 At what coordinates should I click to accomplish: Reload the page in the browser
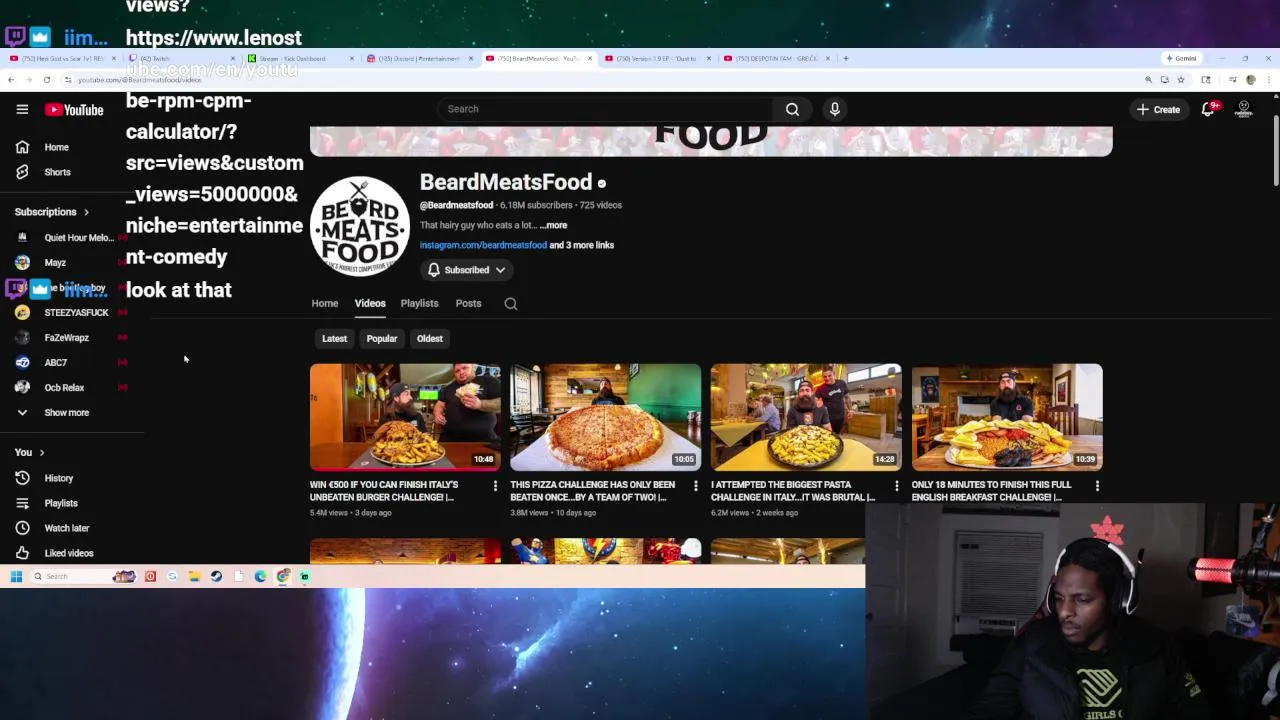(46, 80)
